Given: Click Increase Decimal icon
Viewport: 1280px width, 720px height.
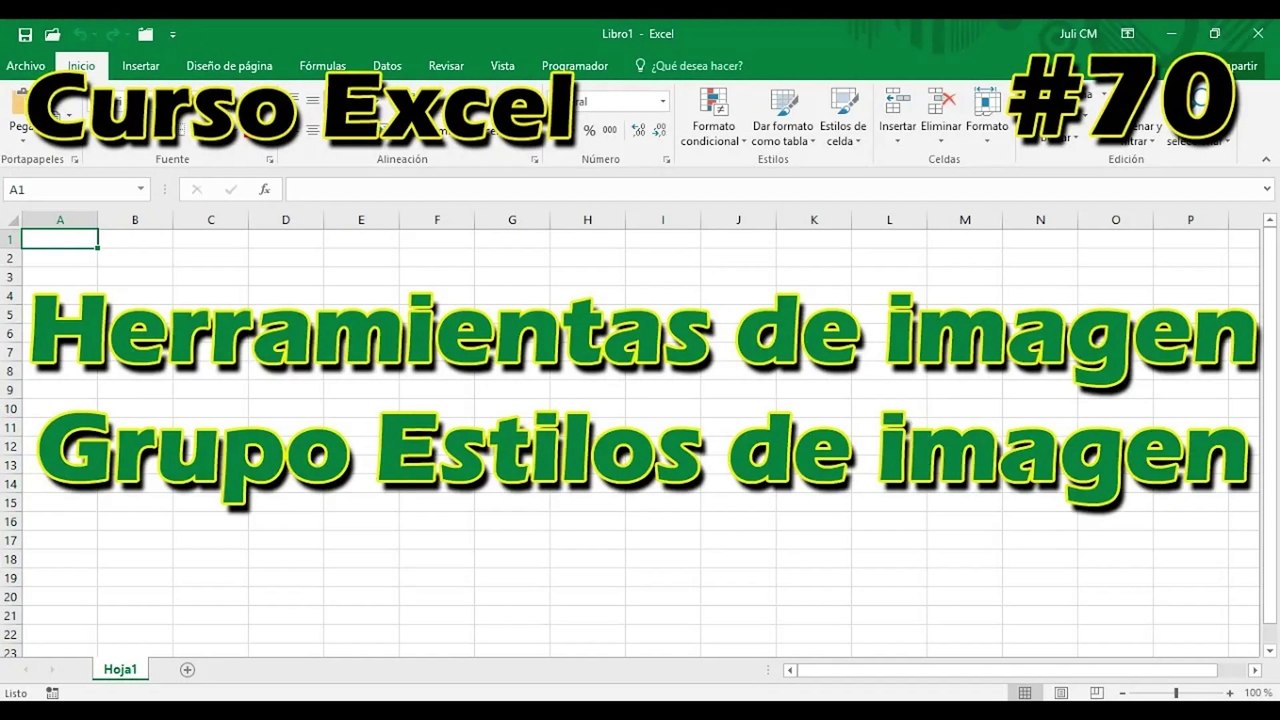Looking at the screenshot, I should click(x=638, y=130).
